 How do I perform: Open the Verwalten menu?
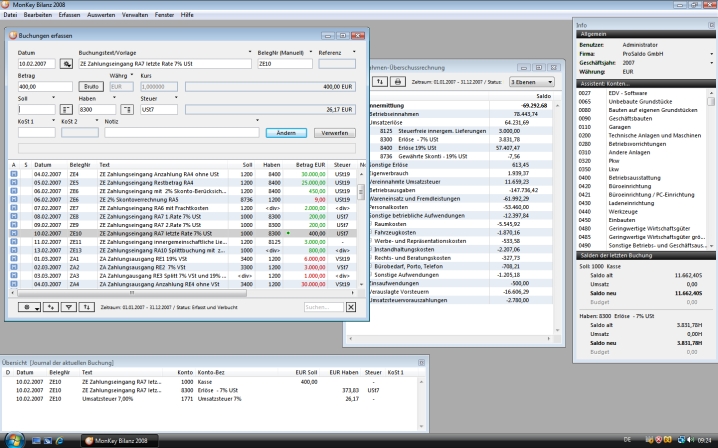[137, 16]
